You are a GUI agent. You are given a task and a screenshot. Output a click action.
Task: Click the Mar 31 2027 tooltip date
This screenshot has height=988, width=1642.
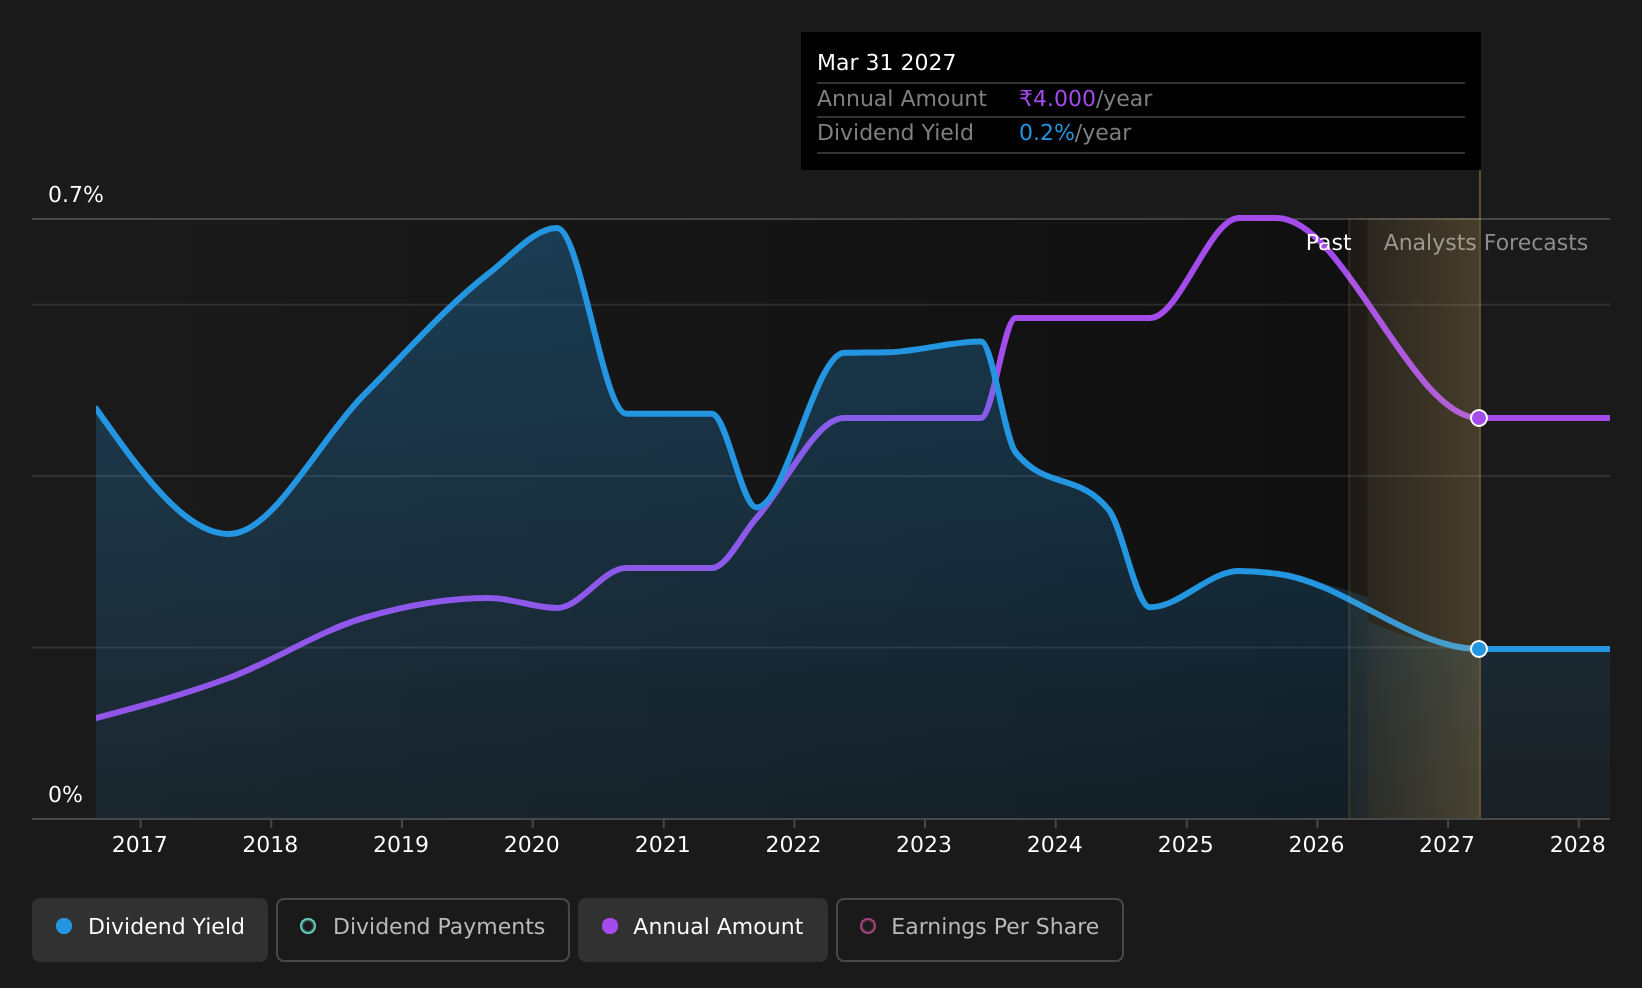pos(886,63)
